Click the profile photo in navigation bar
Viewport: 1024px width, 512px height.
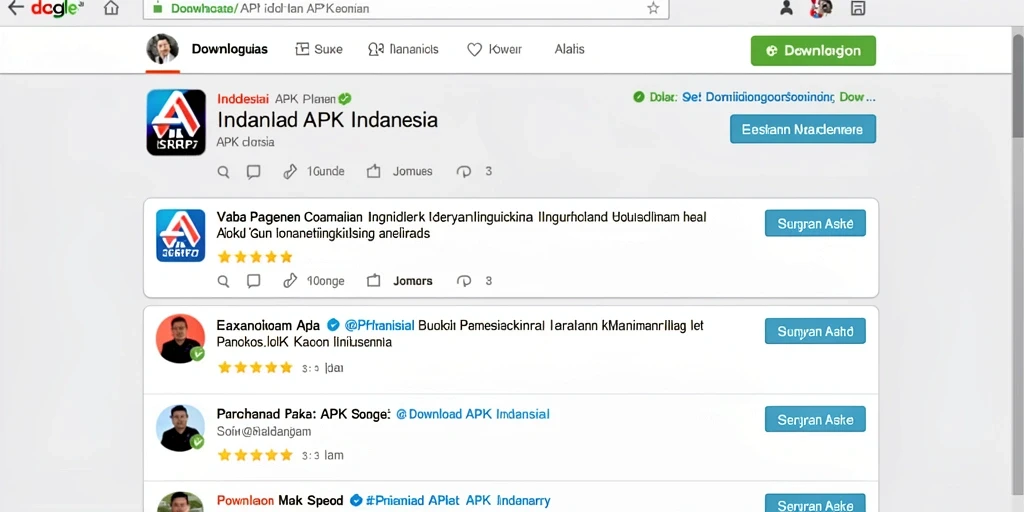pyautogui.click(x=162, y=48)
